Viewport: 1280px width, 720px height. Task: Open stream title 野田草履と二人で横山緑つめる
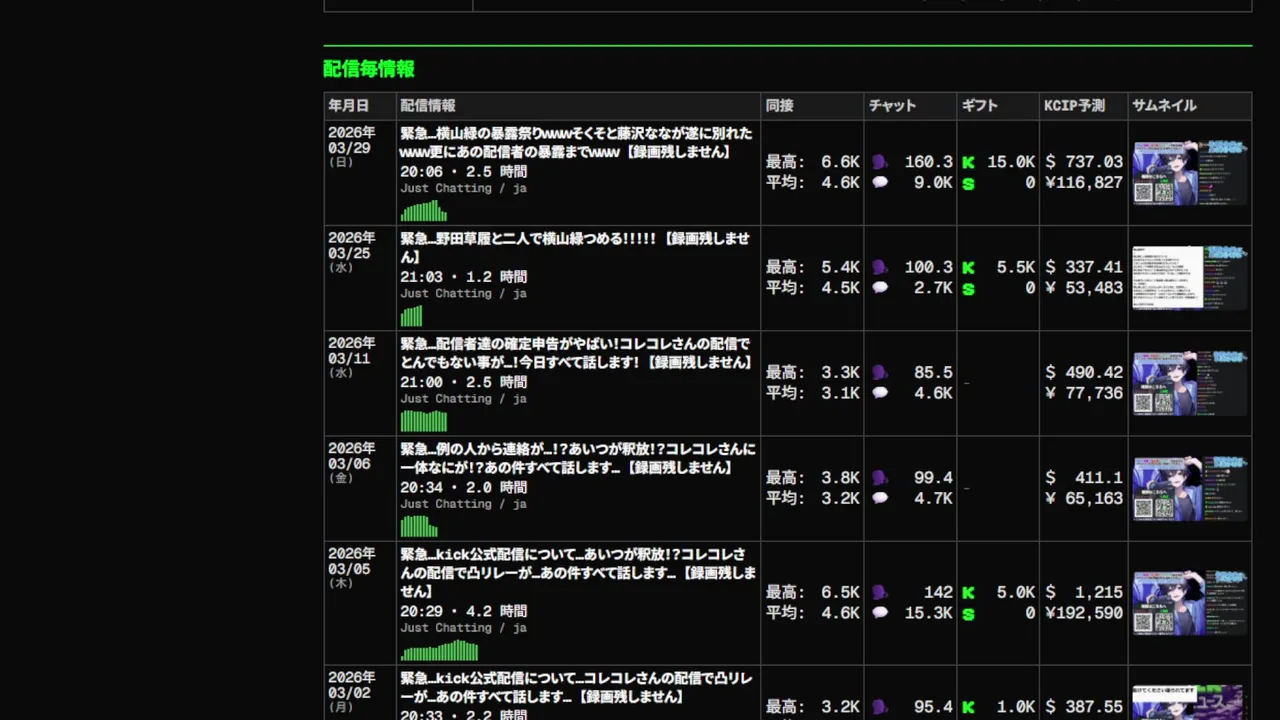pos(575,247)
